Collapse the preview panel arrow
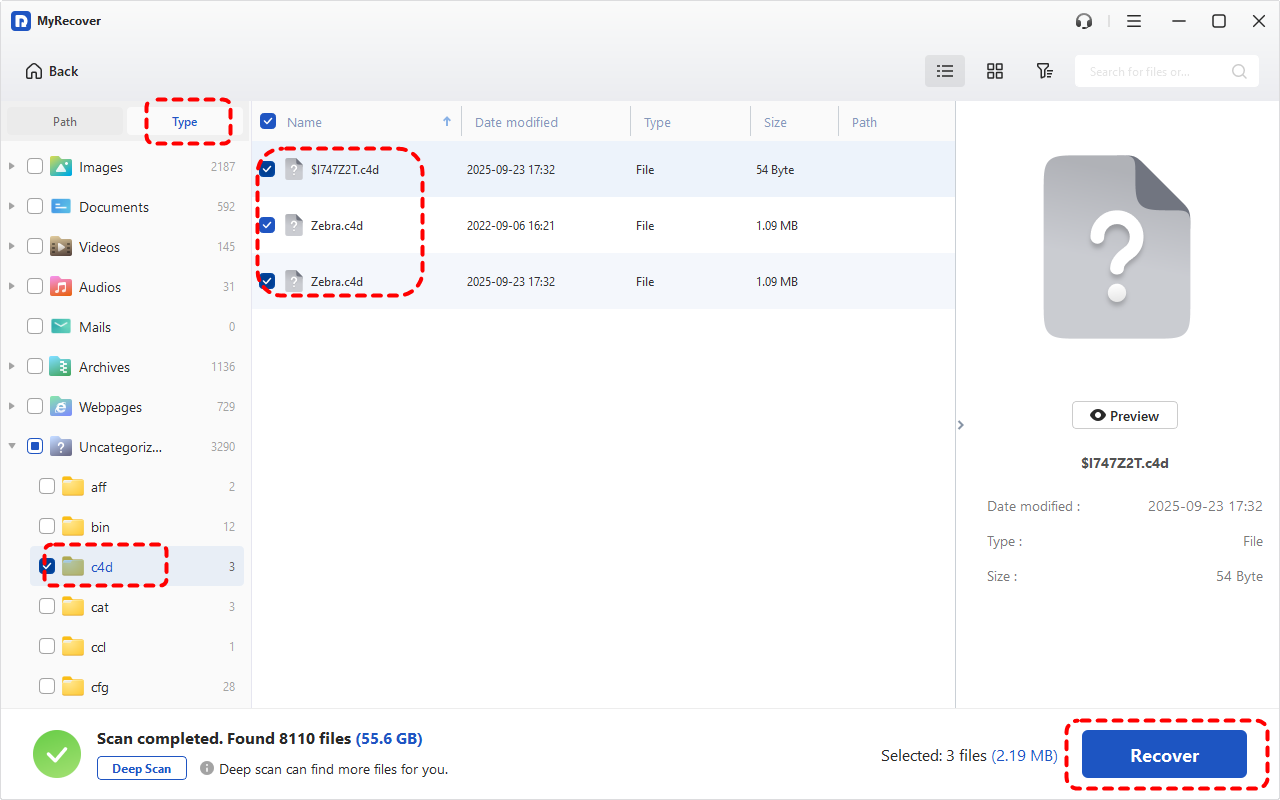Image resolution: width=1280 pixels, height=800 pixels. tap(960, 425)
